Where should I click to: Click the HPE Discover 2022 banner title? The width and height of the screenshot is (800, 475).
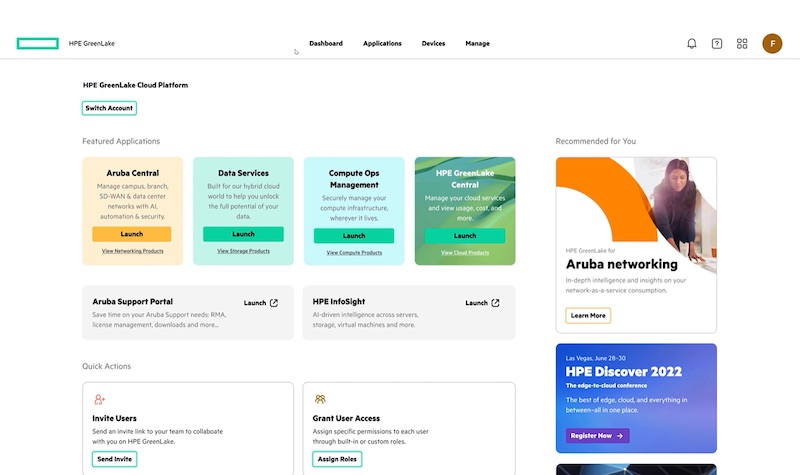(623, 371)
